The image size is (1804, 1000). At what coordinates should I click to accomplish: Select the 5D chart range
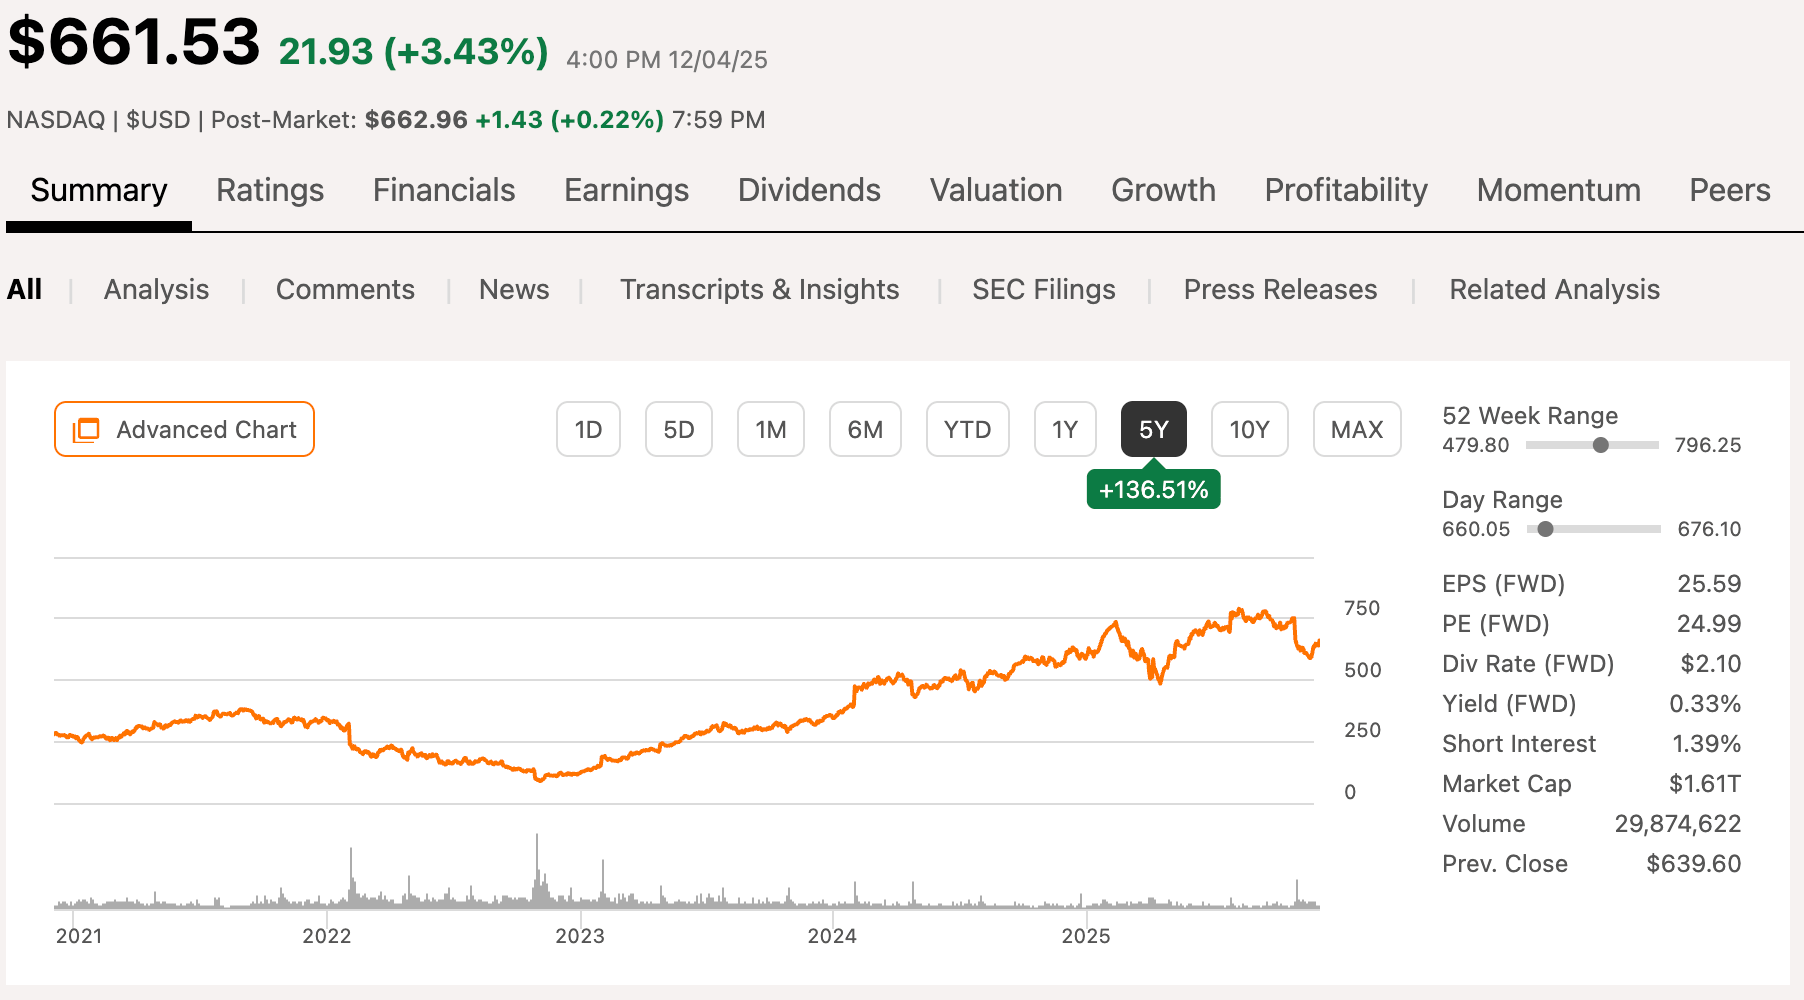[679, 429]
